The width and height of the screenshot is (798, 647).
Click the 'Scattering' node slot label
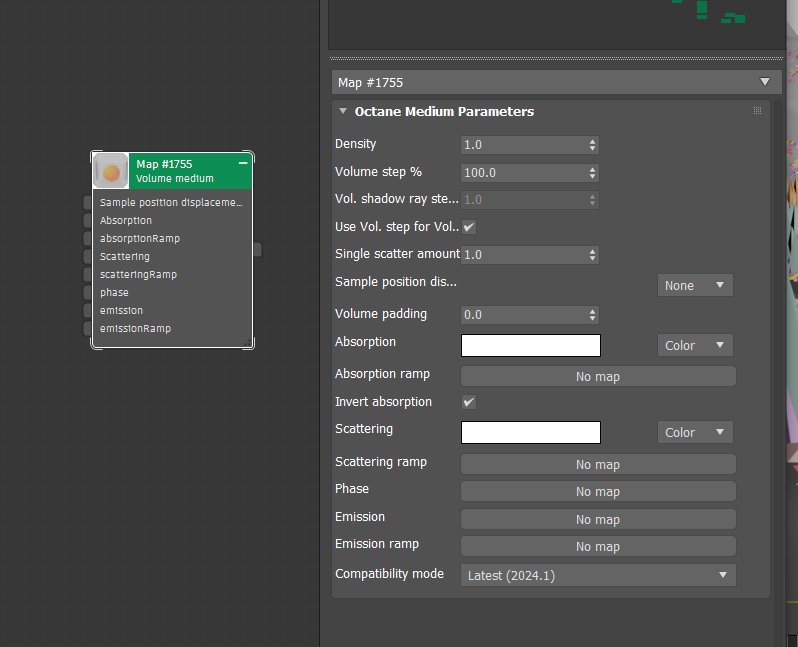pos(125,257)
